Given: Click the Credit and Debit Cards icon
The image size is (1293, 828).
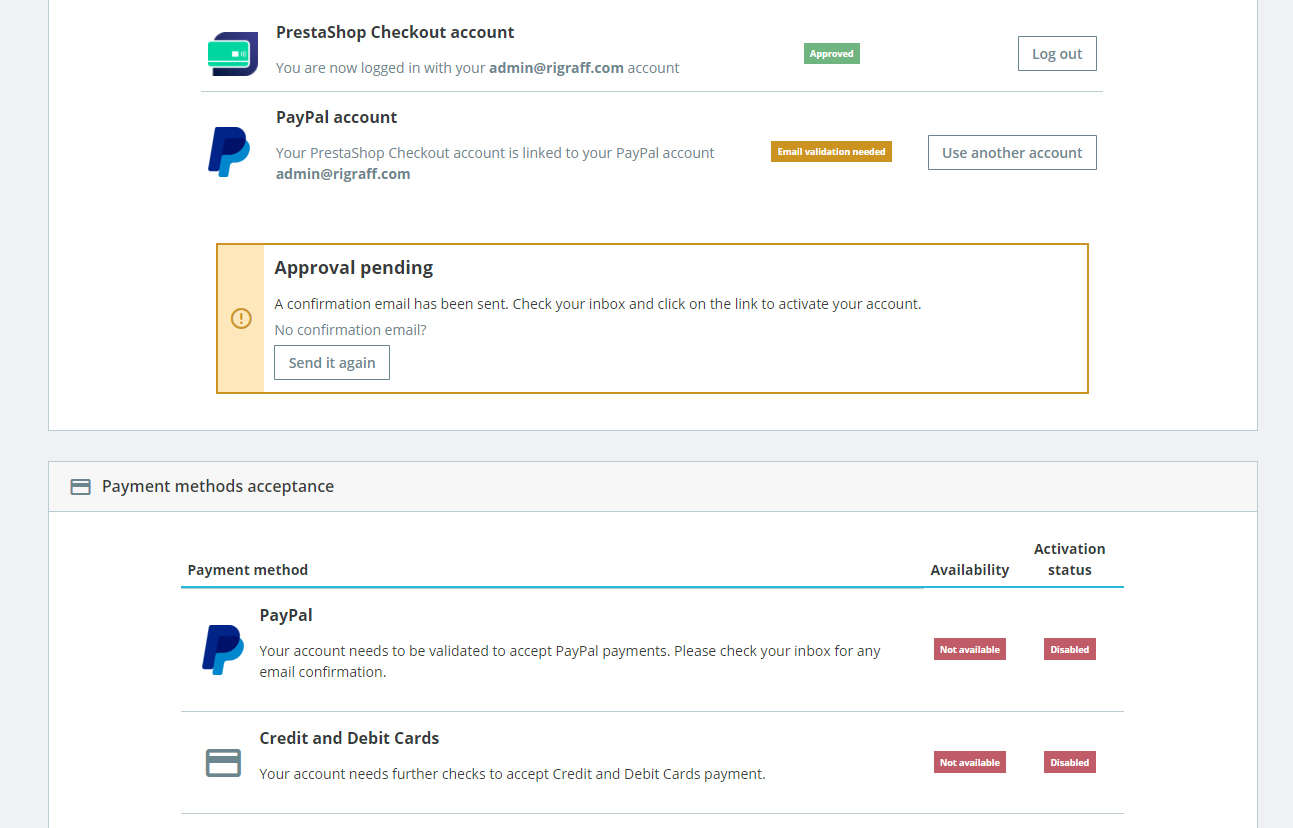Looking at the screenshot, I should click(x=223, y=763).
